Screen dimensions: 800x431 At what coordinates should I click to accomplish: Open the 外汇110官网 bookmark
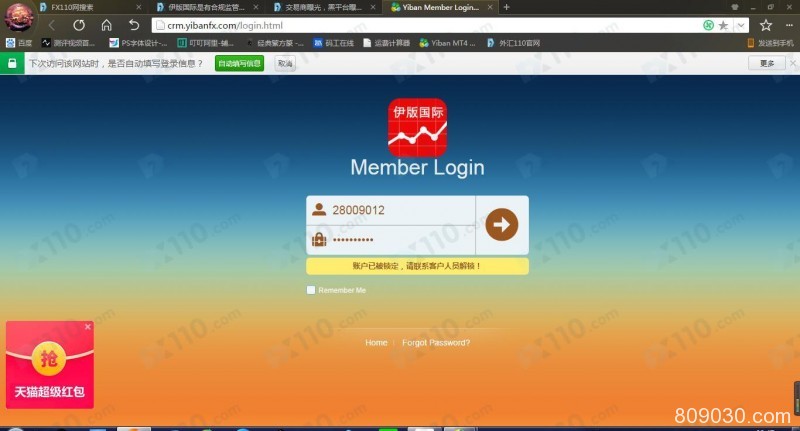point(513,43)
